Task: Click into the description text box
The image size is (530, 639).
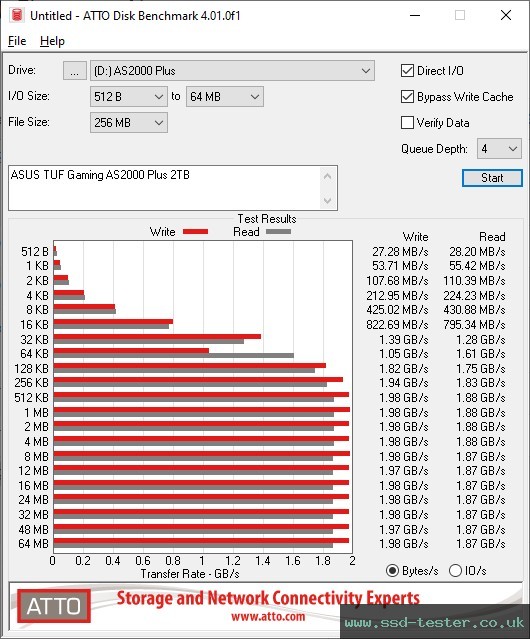Action: [165, 188]
